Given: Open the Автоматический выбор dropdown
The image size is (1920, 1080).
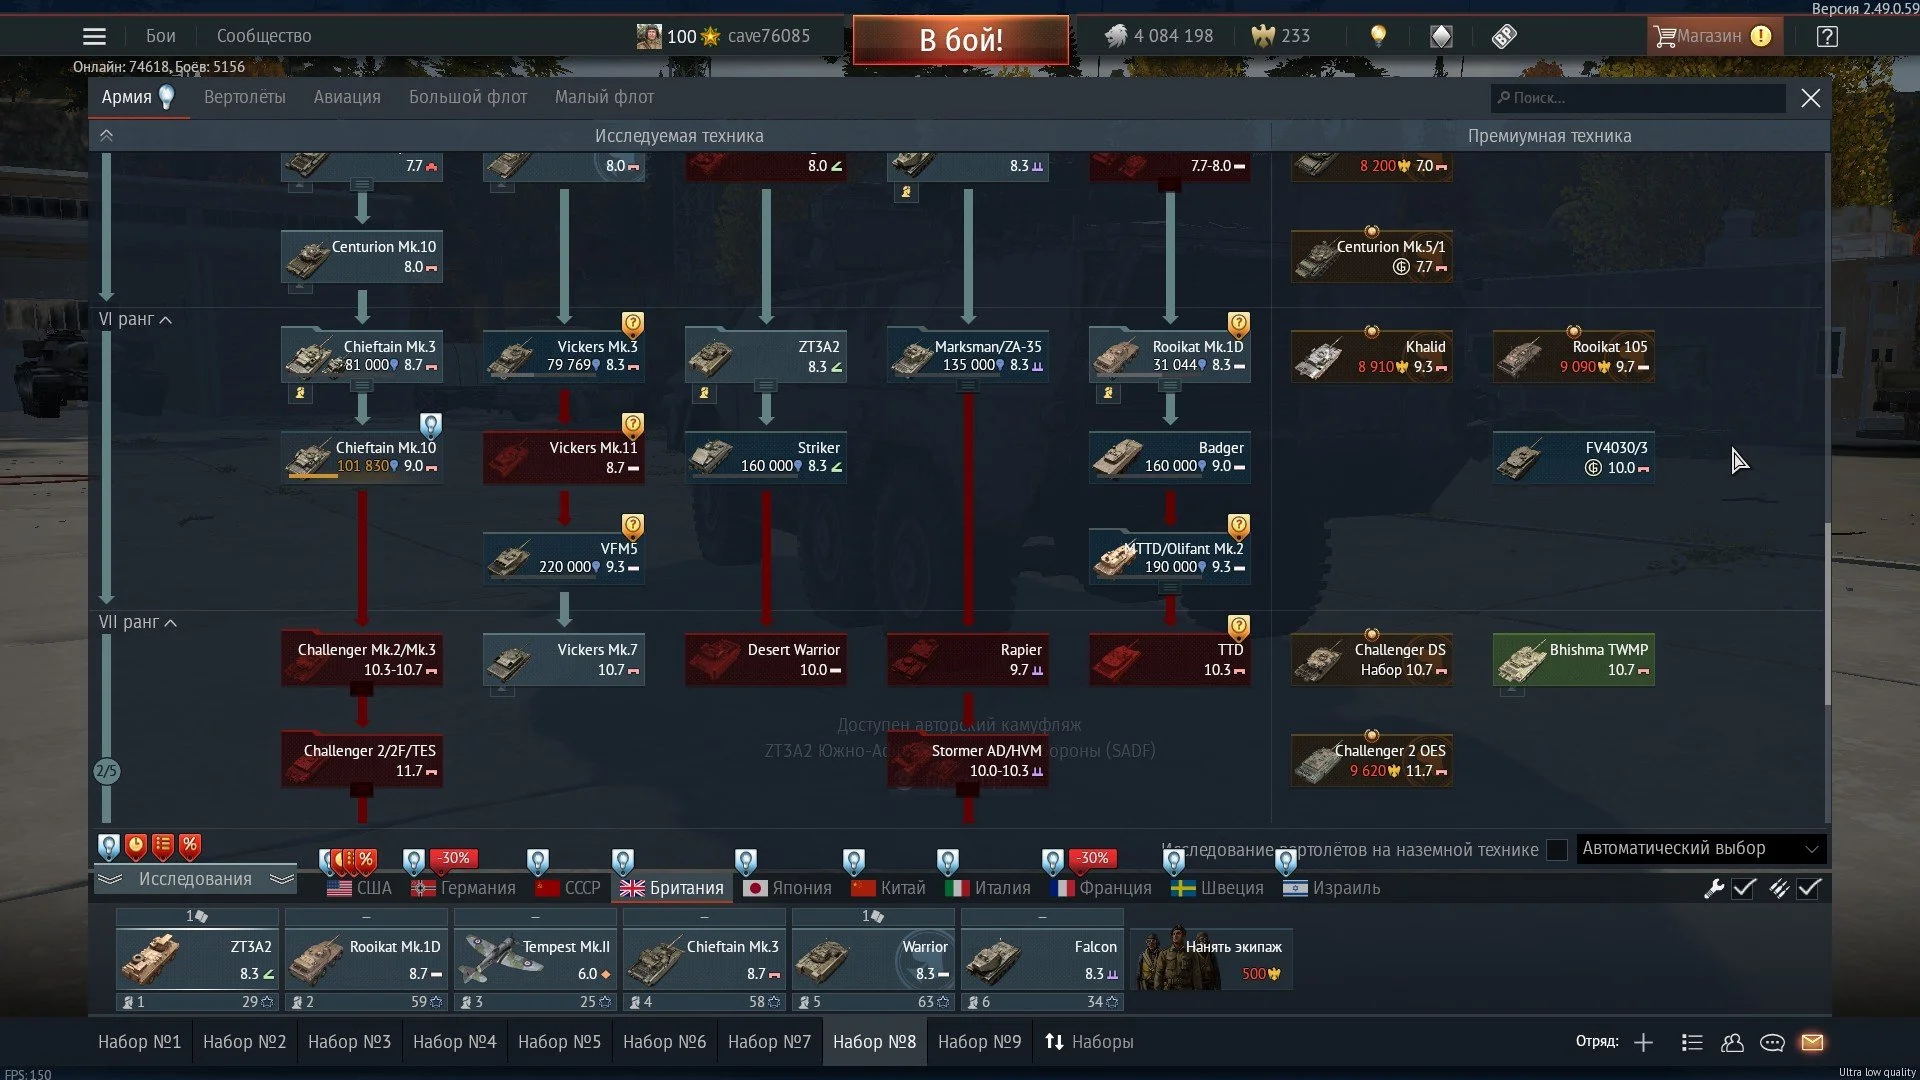Looking at the screenshot, I should tap(1700, 848).
